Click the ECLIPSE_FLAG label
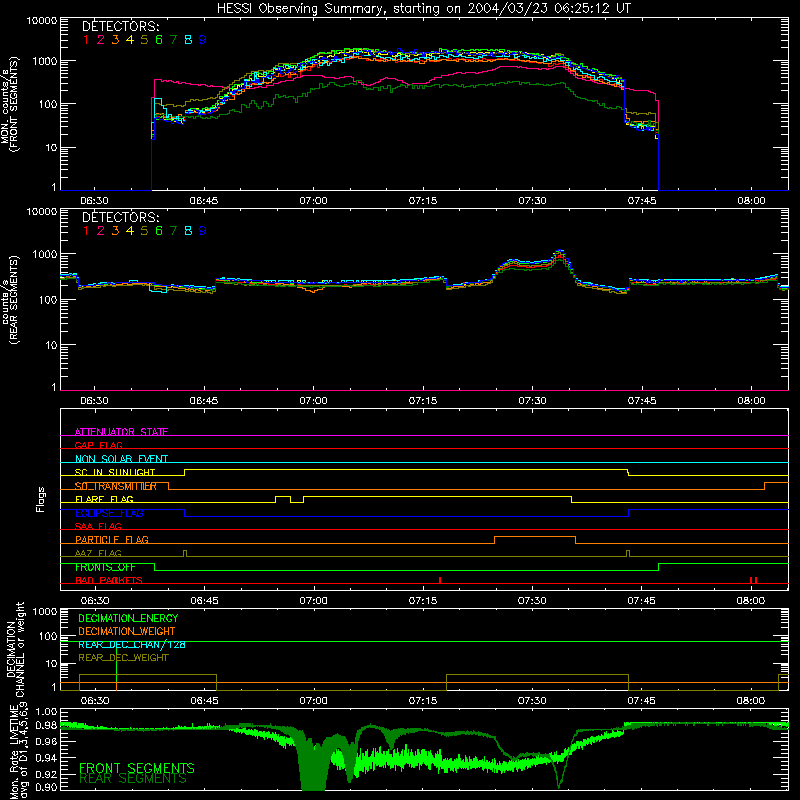Viewport: 800px width, 800px height. coord(109,513)
